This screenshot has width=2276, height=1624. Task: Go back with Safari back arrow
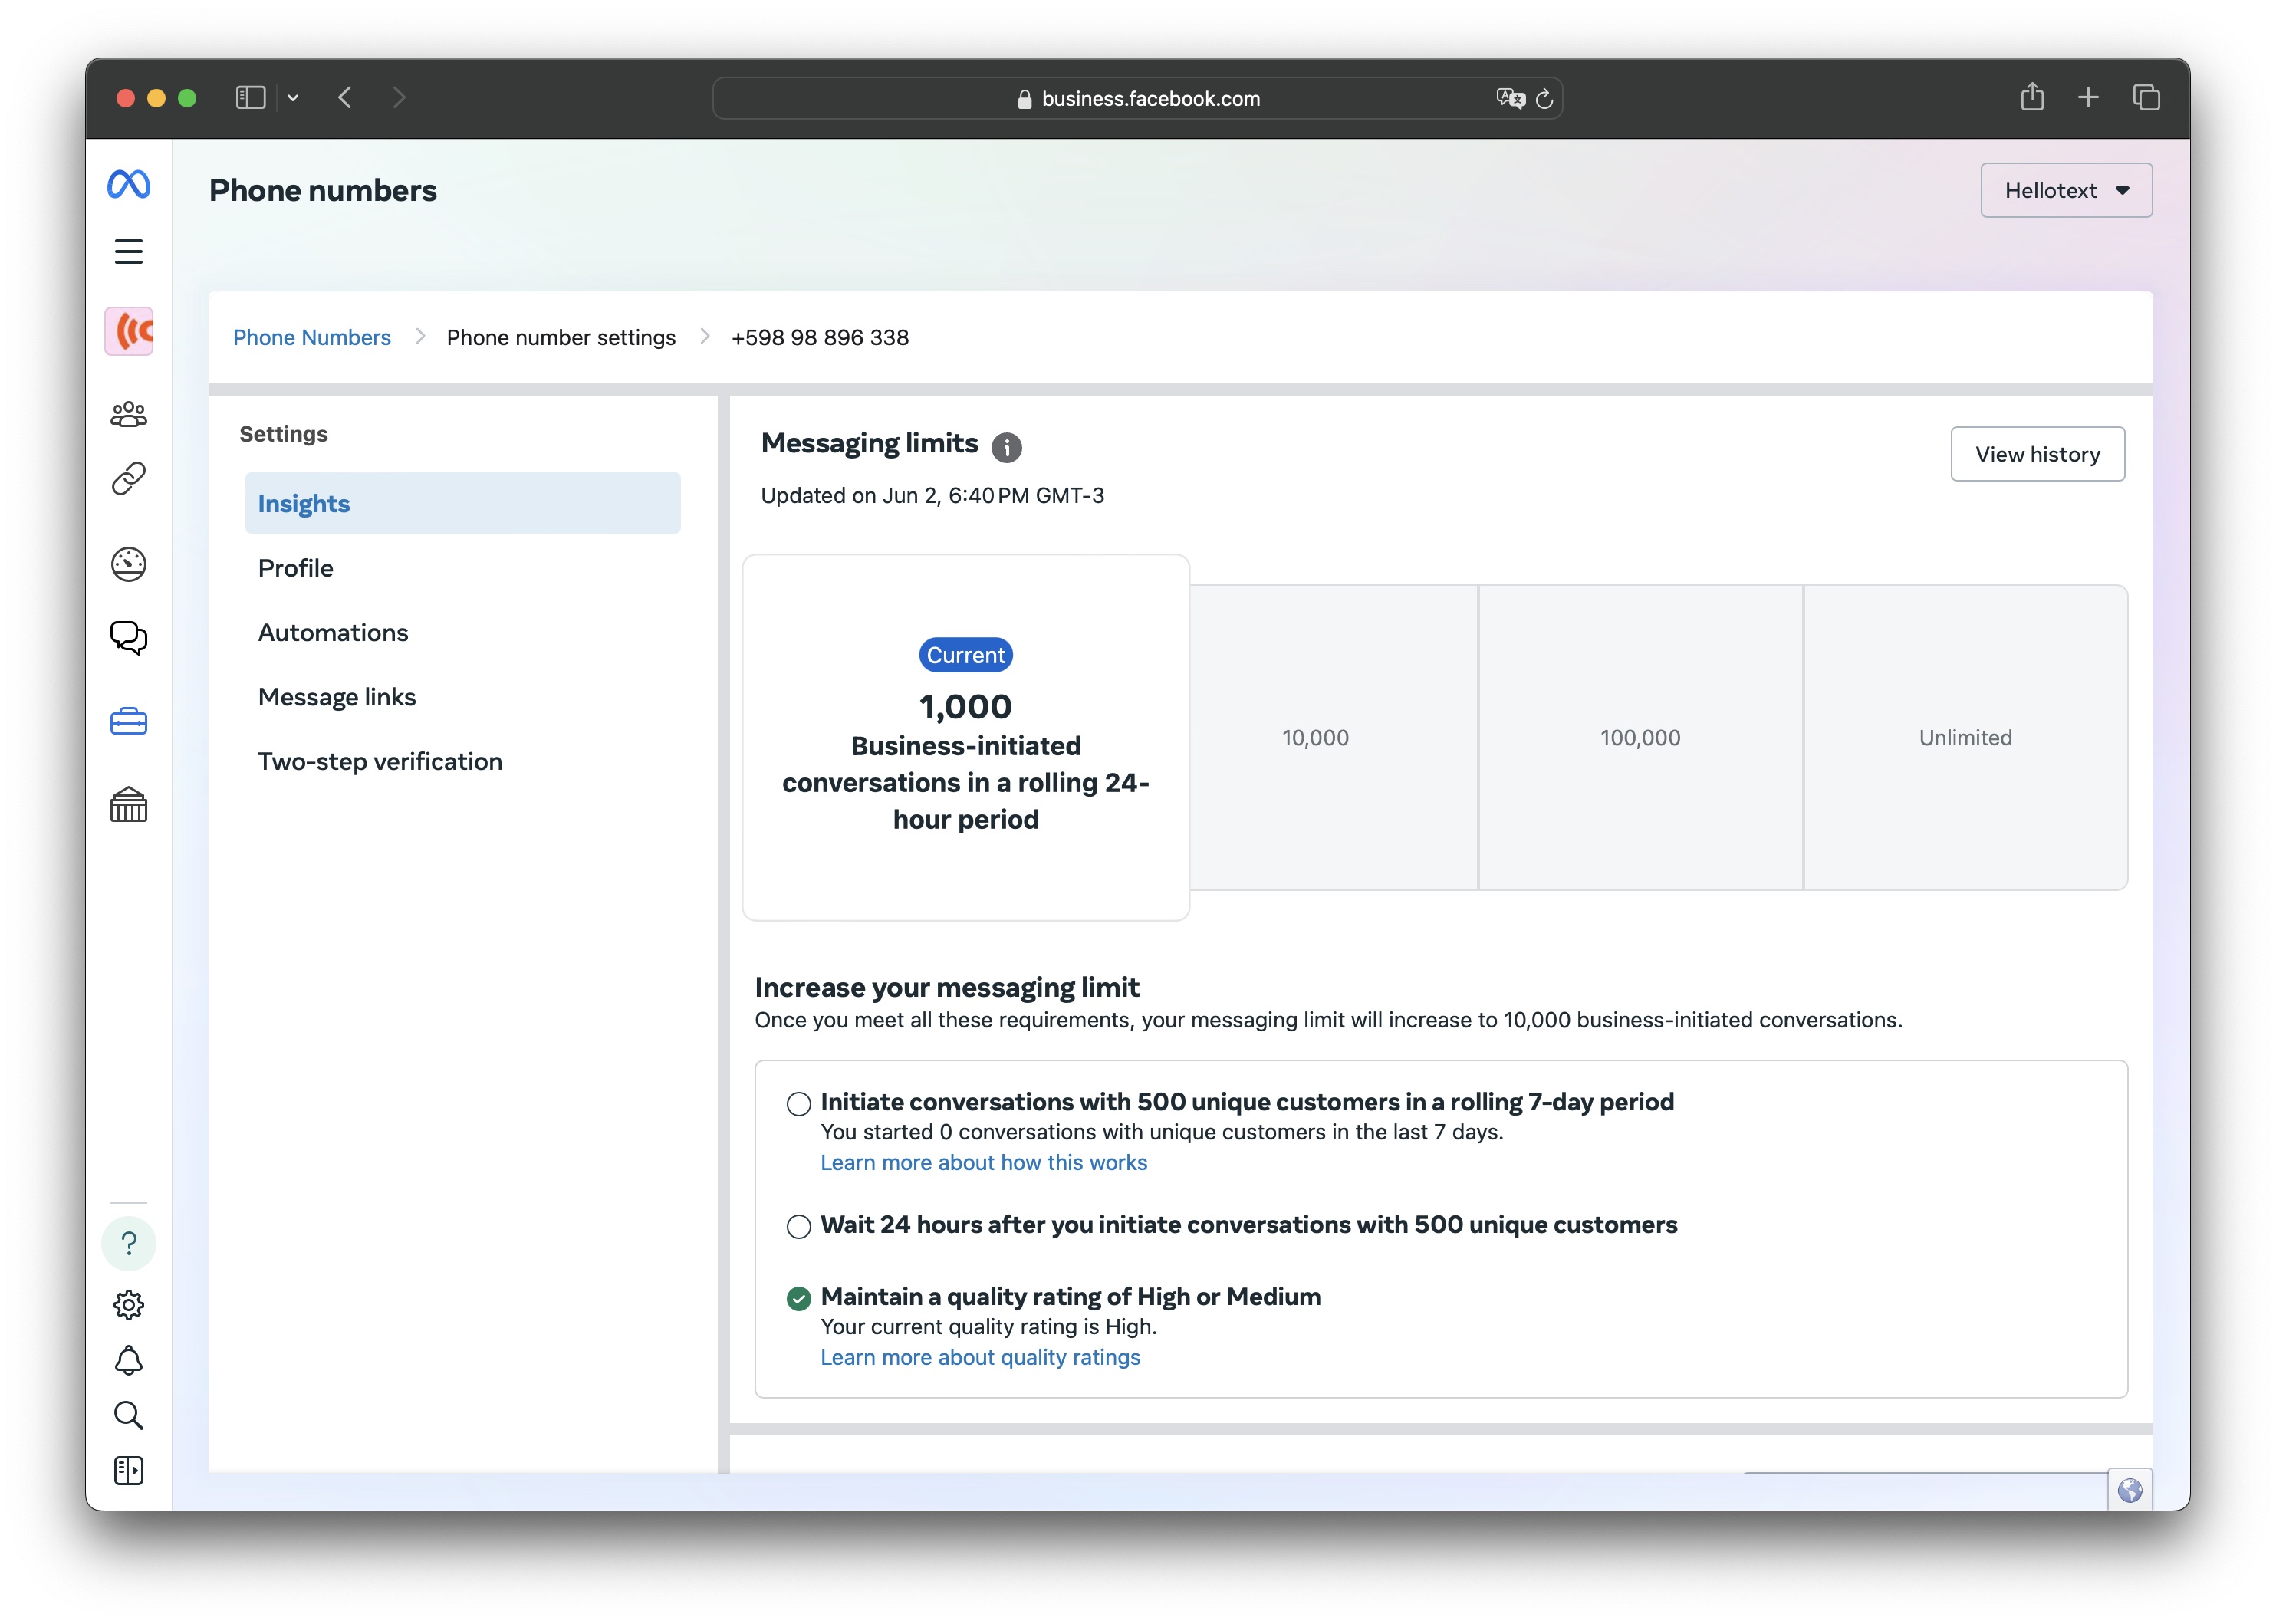click(345, 97)
